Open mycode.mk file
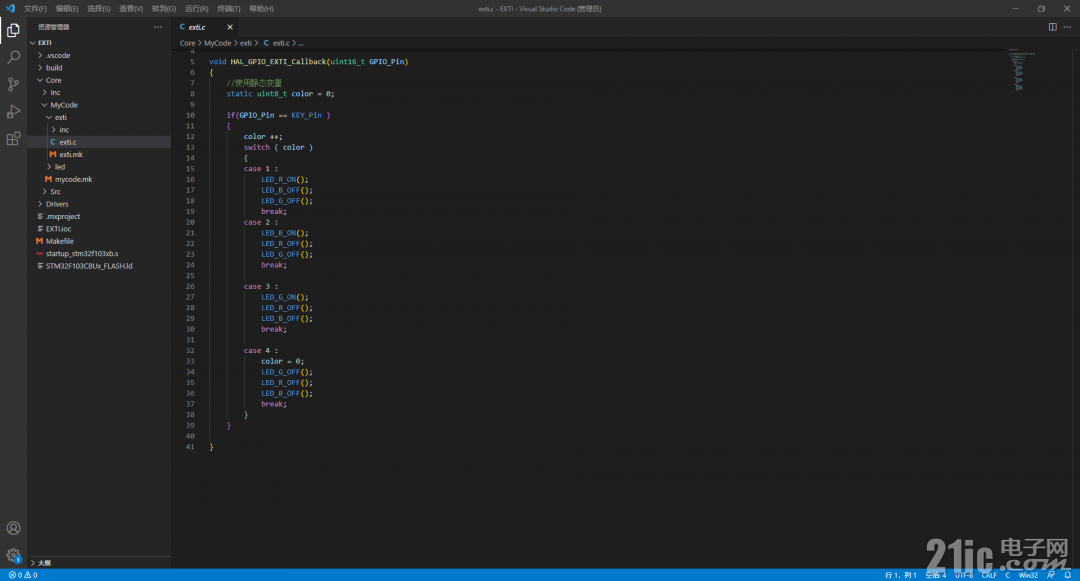 (x=99, y=179)
